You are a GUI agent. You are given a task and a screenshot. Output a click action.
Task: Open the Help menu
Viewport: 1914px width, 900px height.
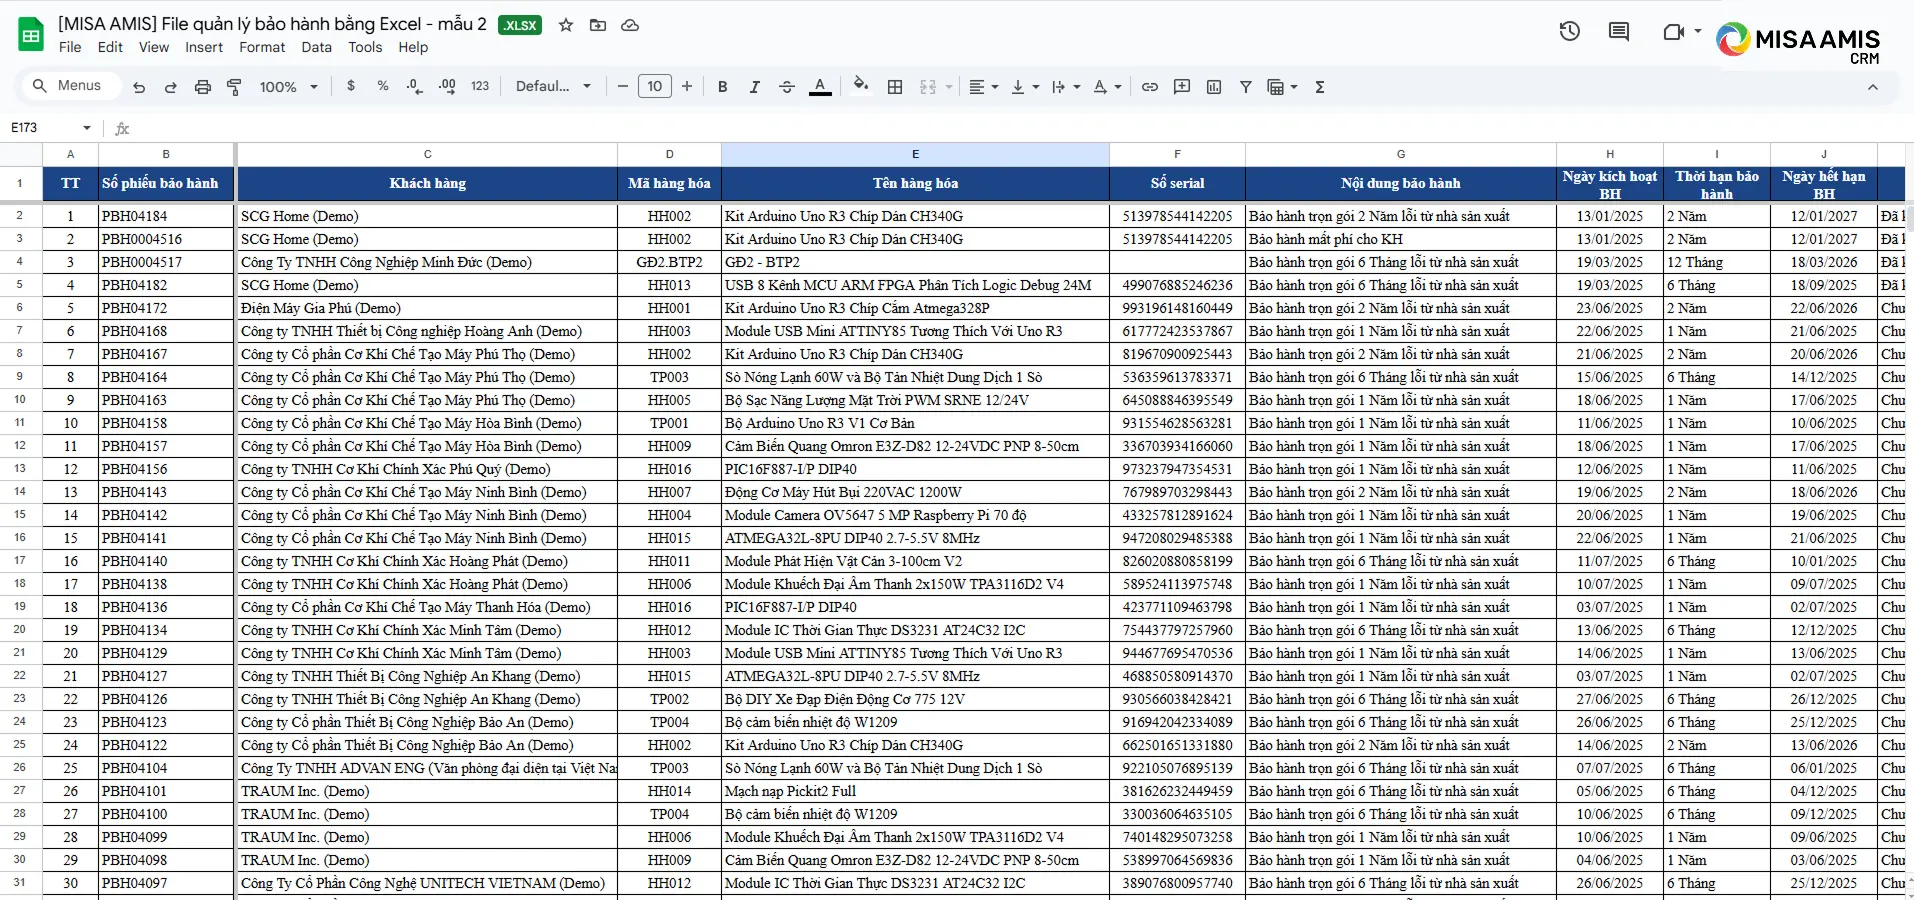[413, 47]
